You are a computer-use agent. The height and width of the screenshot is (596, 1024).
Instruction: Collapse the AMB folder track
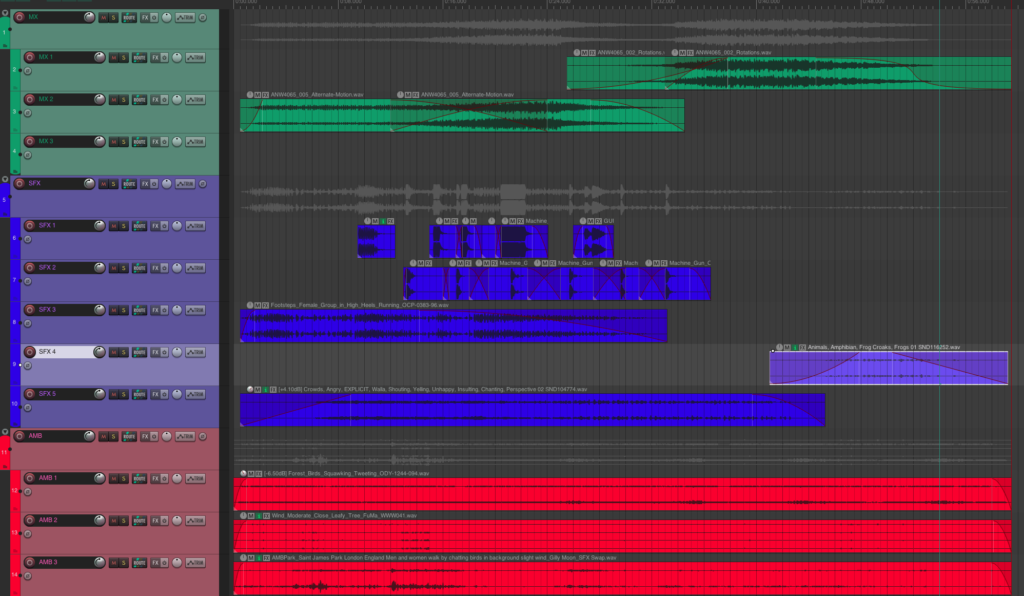(5, 431)
